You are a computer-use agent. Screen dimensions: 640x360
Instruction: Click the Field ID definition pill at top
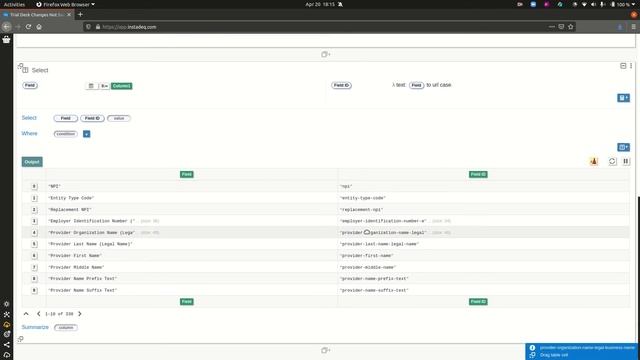(341, 85)
